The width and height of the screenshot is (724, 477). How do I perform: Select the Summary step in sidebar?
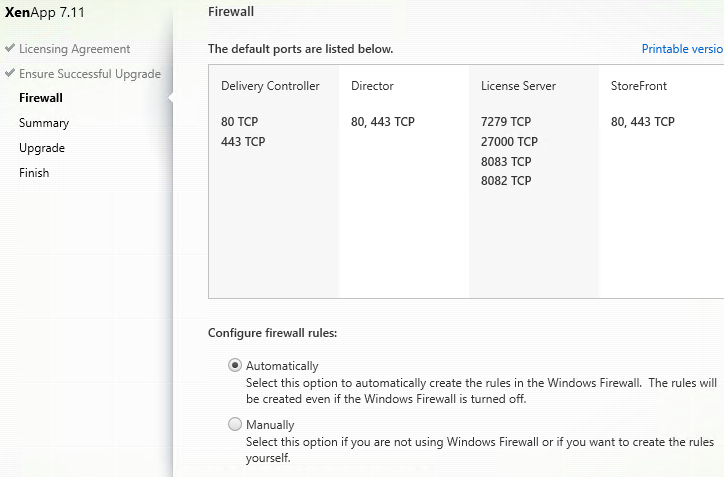44,123
